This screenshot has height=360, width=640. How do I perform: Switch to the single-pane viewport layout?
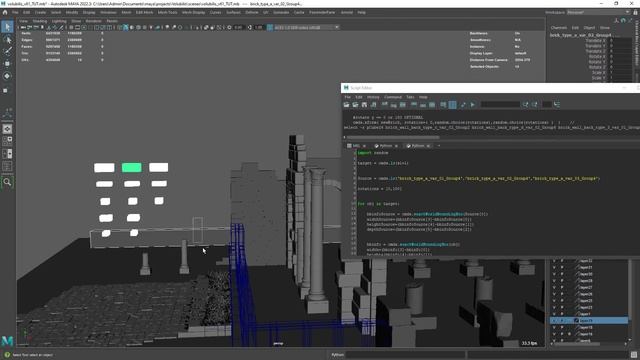click(x=7, y=129)
